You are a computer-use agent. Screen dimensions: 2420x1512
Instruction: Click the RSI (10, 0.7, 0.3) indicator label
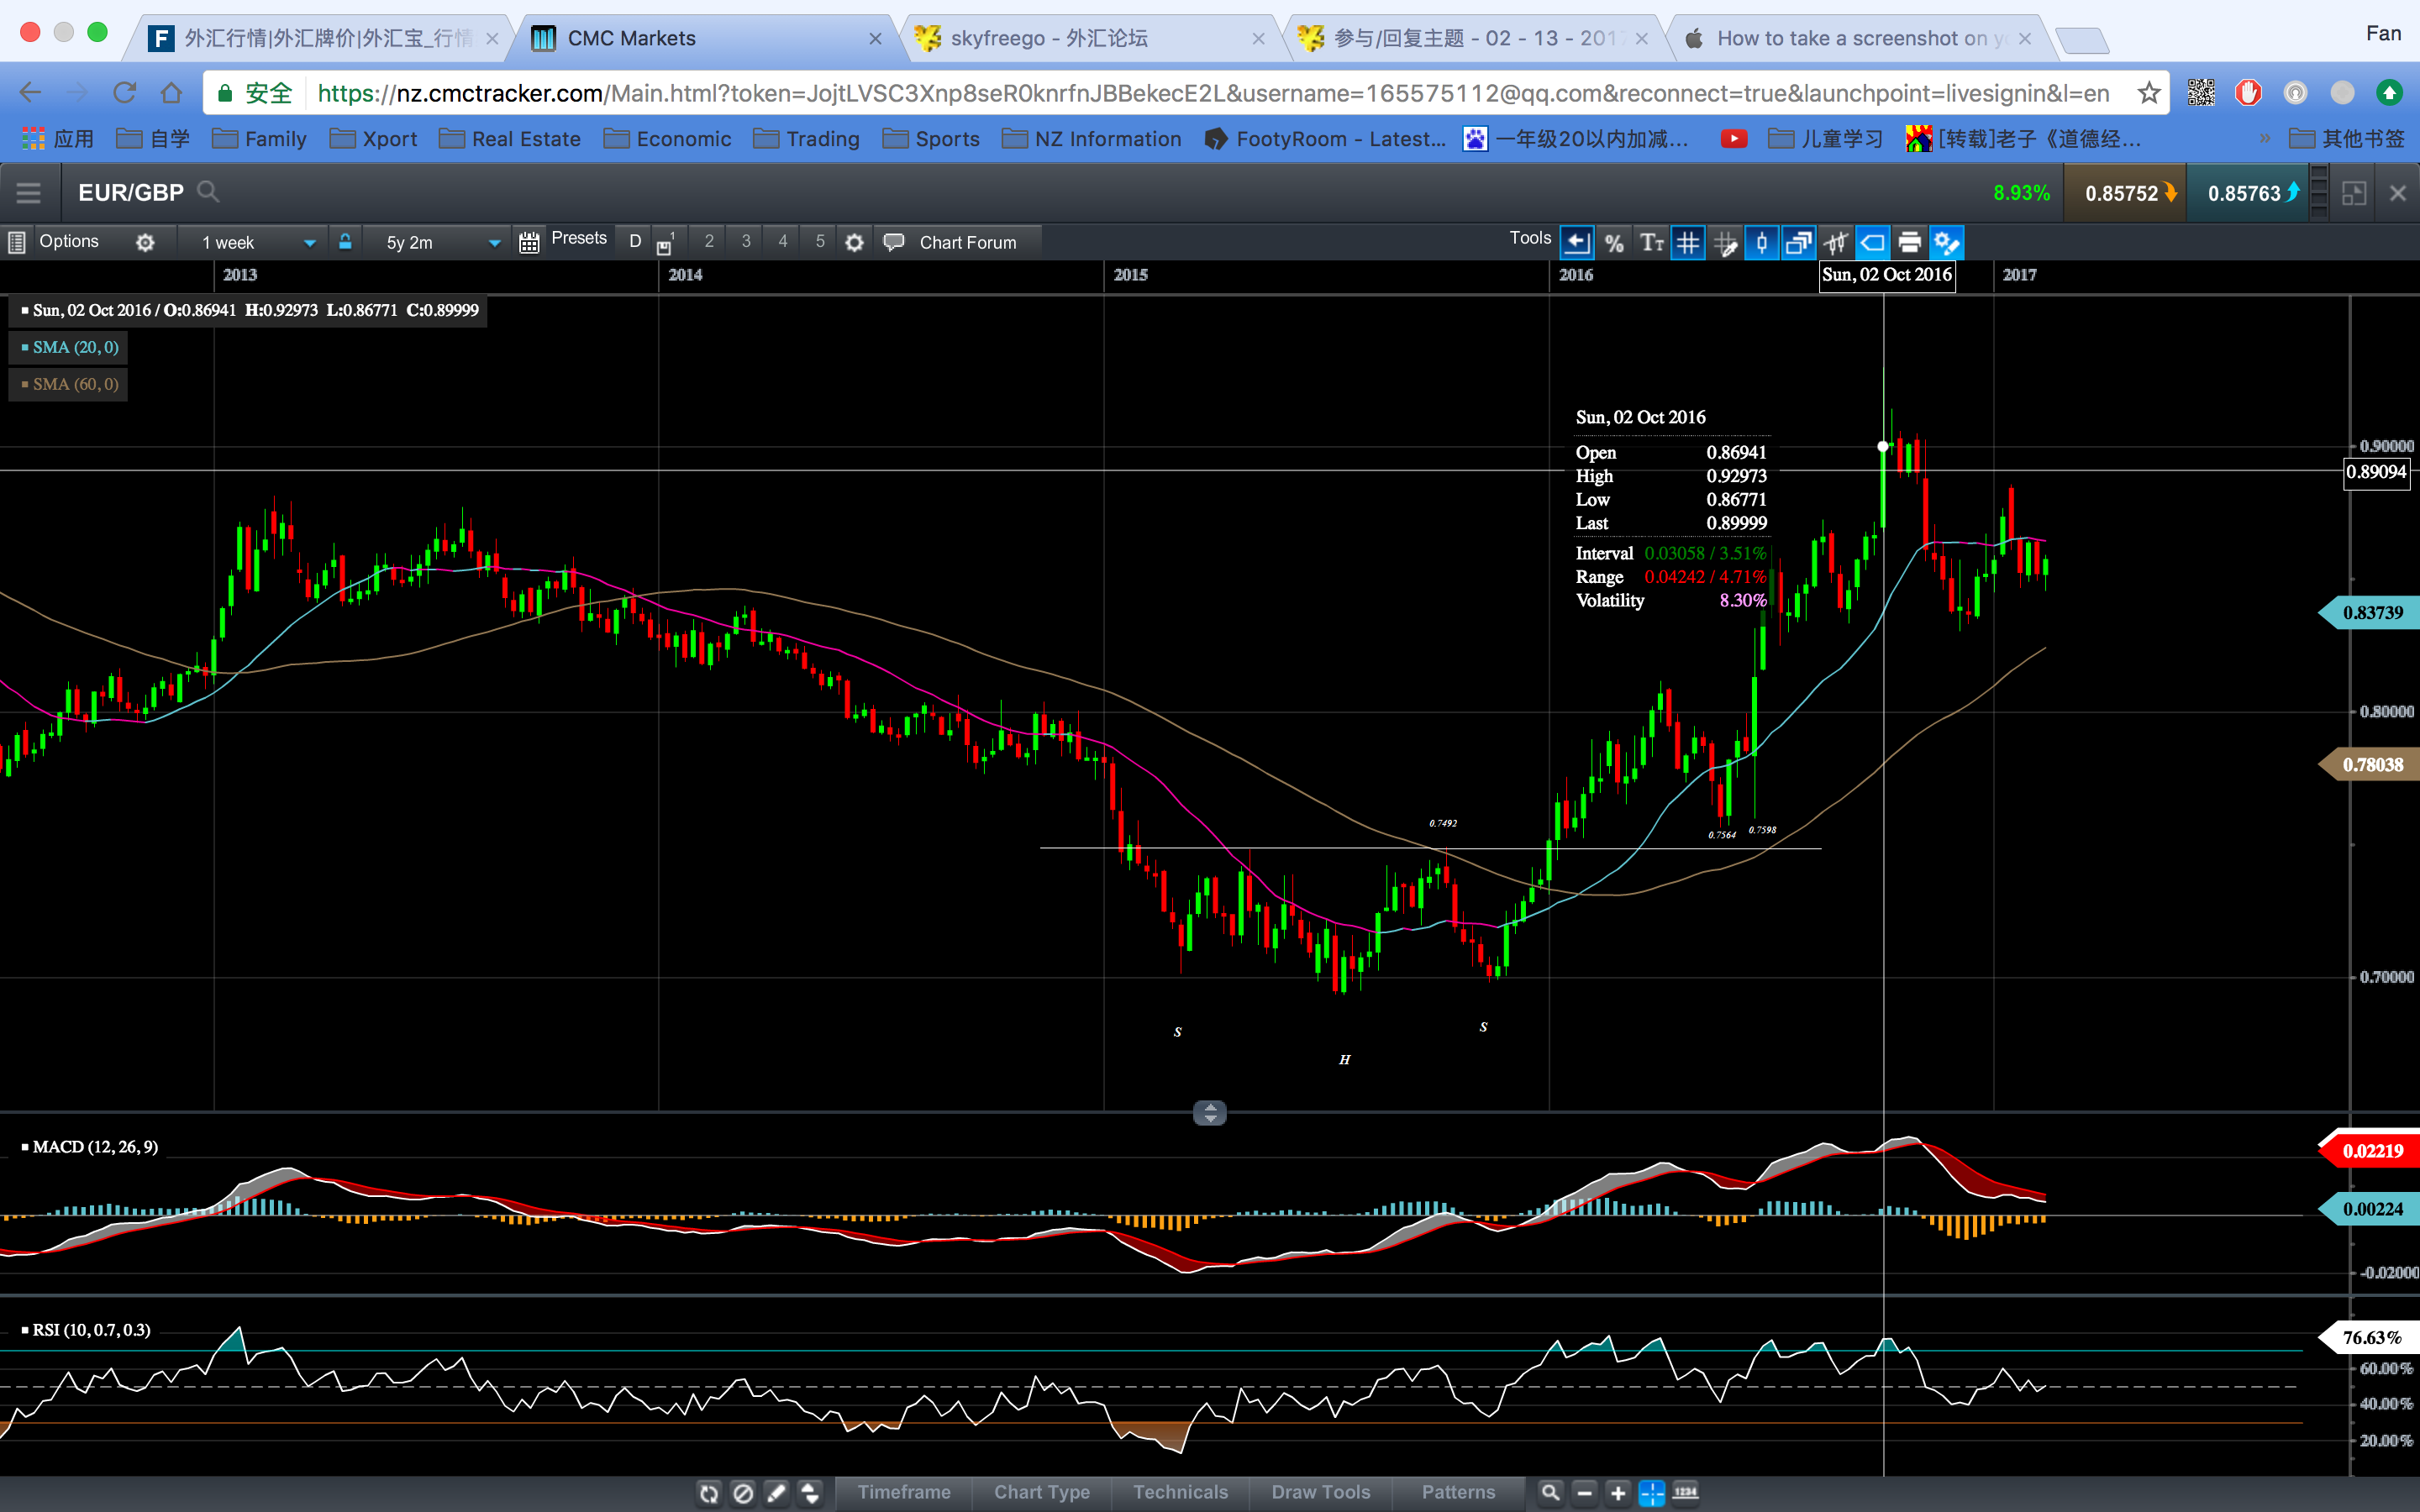(x=91, y=1330)
